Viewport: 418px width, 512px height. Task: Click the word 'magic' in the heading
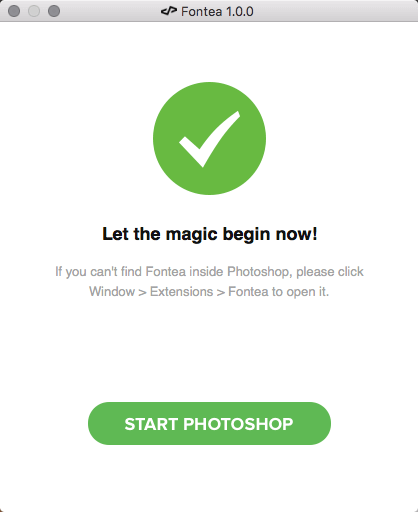(192, 235)
